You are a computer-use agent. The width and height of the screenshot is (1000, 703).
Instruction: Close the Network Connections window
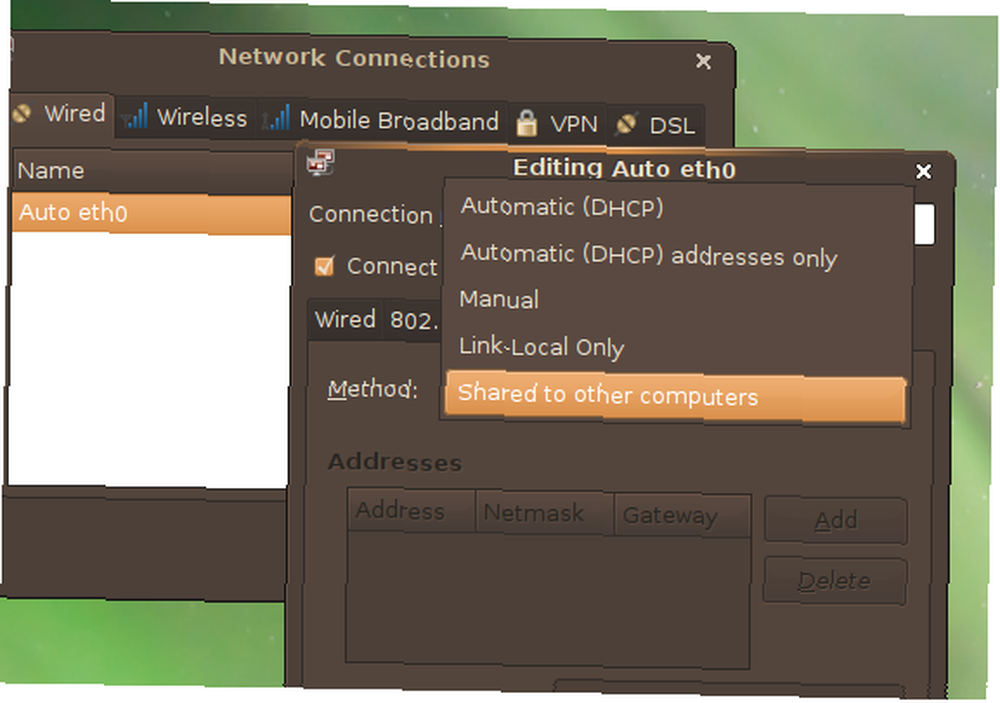click(x=703, y=61)
